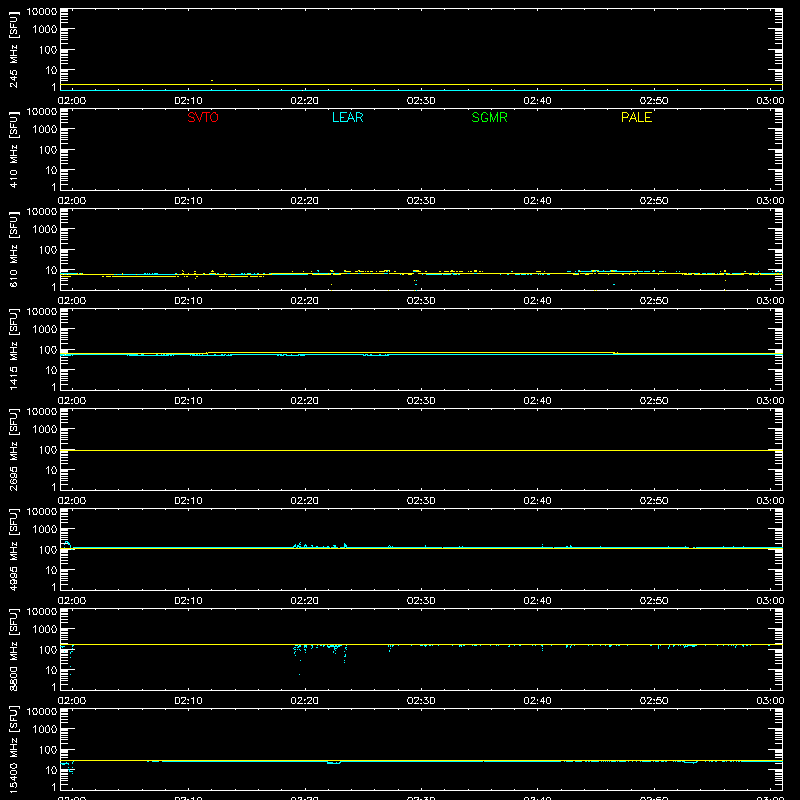Click 02:50 time label below 410 MHz panel

click(x=654, y=201)
